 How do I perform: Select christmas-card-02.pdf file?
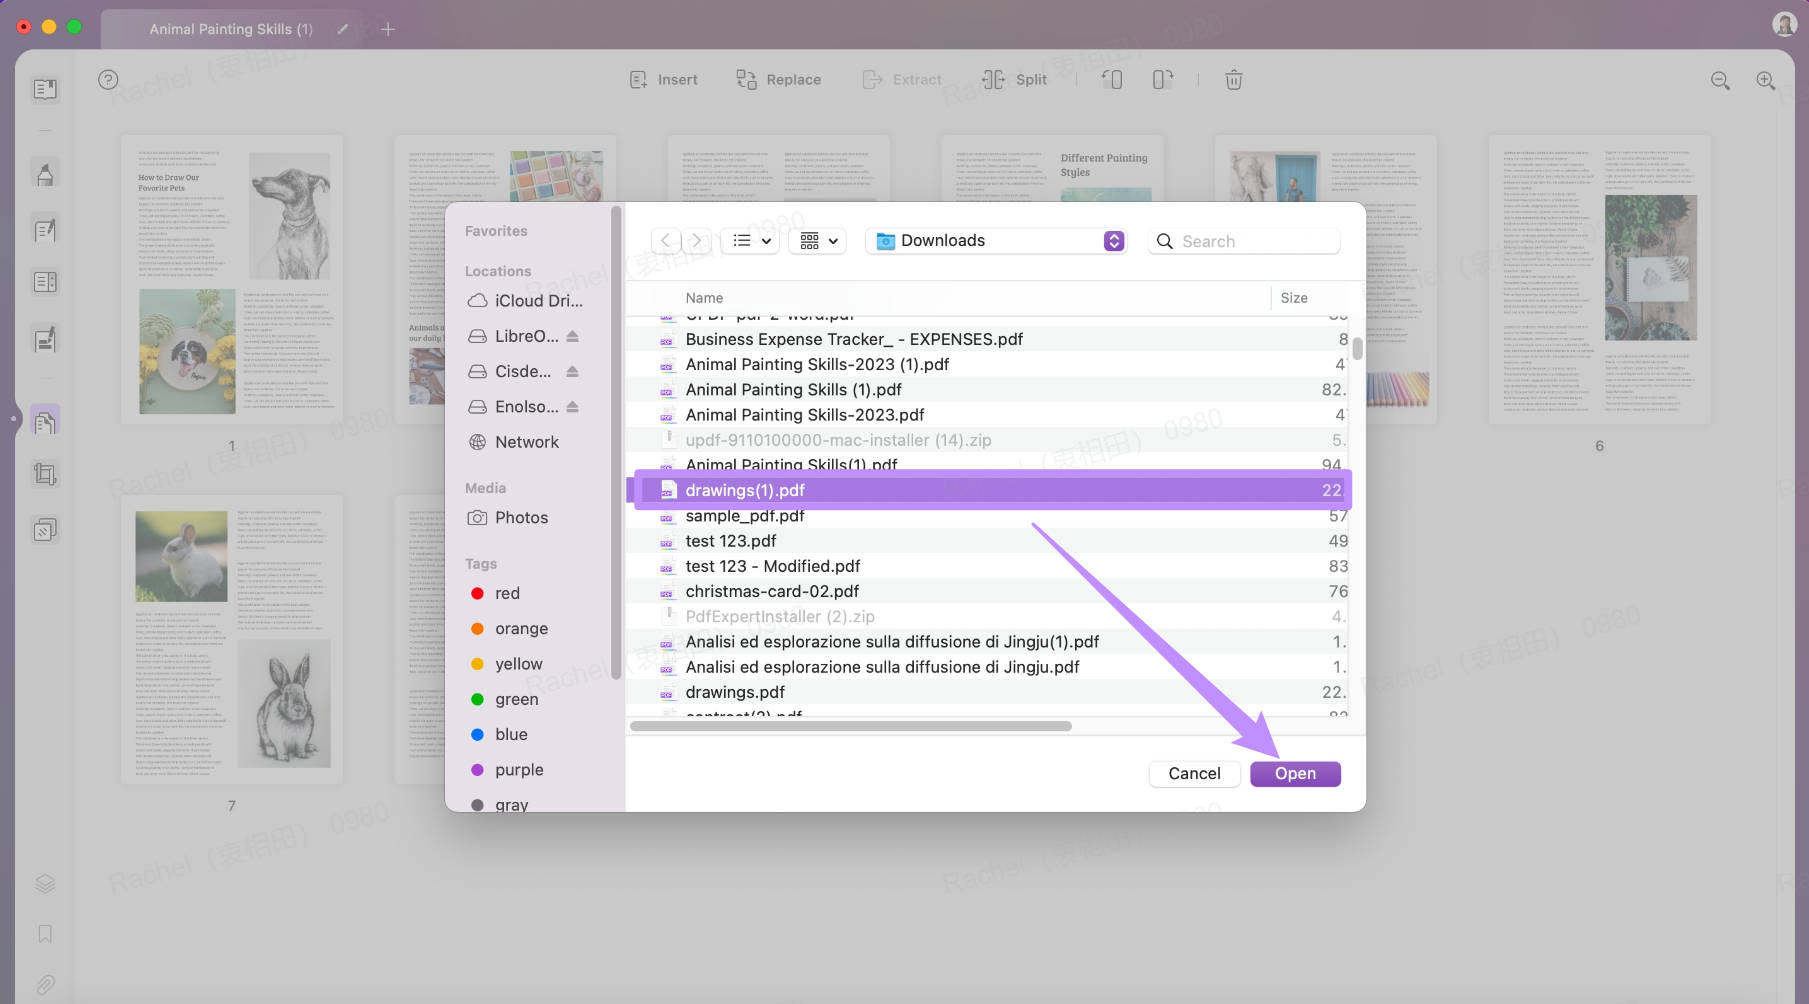990,591
